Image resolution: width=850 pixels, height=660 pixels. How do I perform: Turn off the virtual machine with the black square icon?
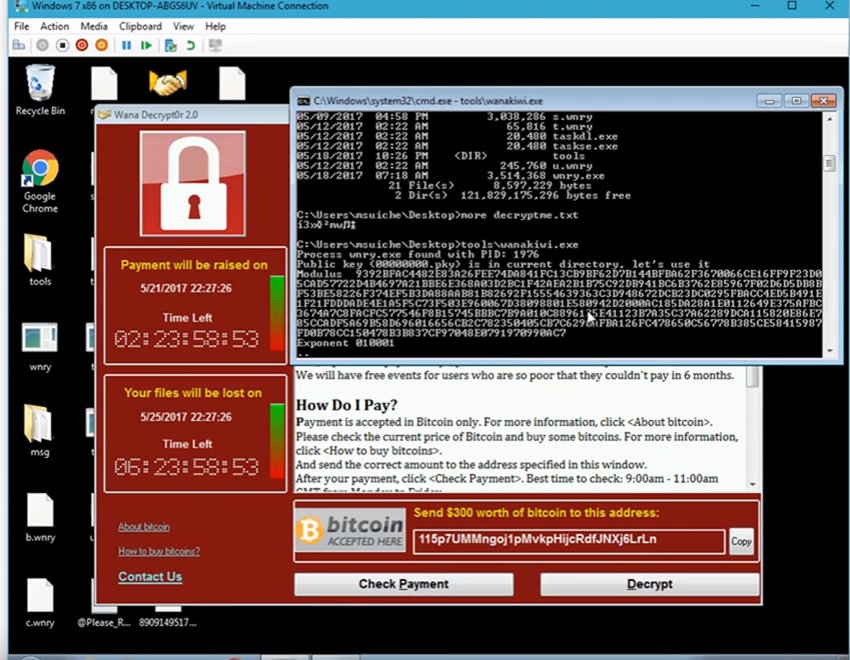[62, 45]
